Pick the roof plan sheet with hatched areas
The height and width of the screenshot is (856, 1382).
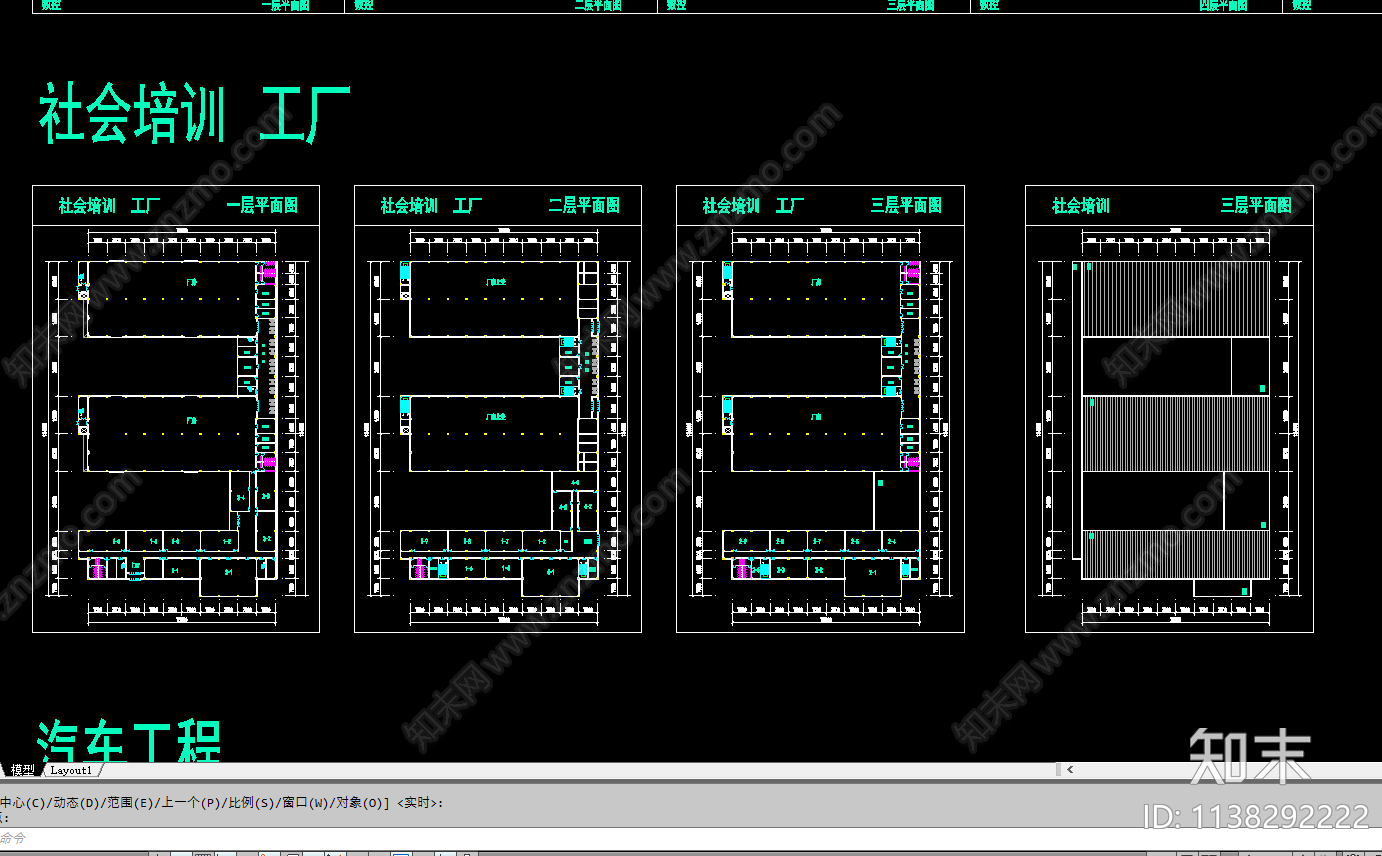pos(1169,409)
